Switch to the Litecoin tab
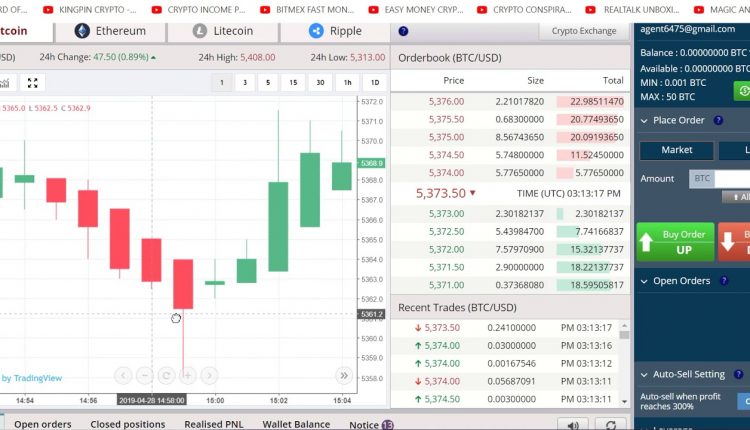This screenshot has height=430, width=750. [x=223, y=31]
